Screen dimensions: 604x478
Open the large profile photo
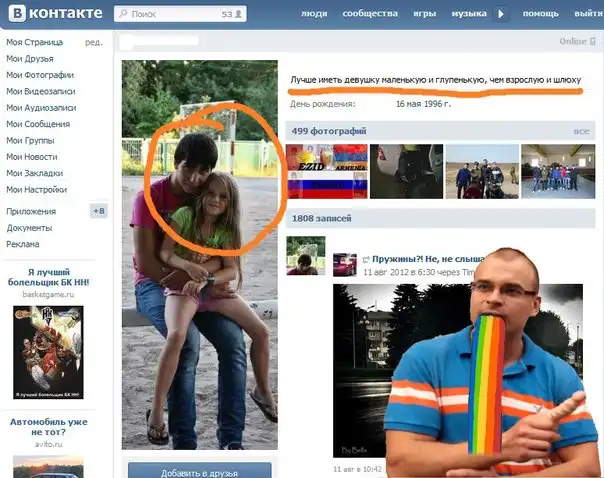(199, 254)
